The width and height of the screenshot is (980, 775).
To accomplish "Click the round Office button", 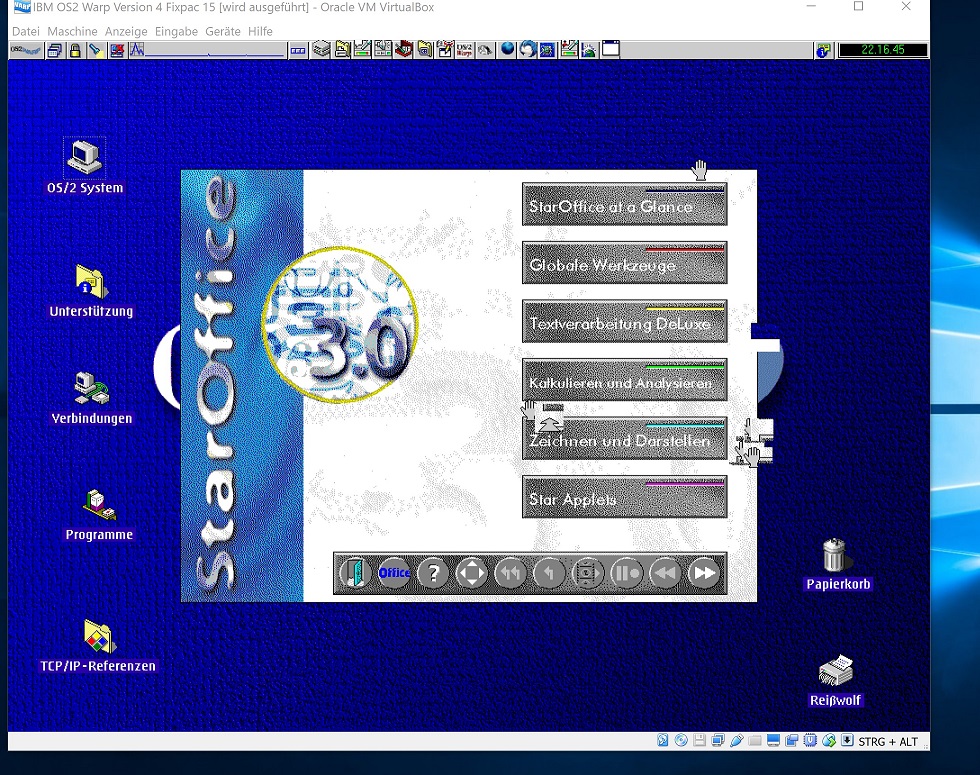I will pos(394,572).
